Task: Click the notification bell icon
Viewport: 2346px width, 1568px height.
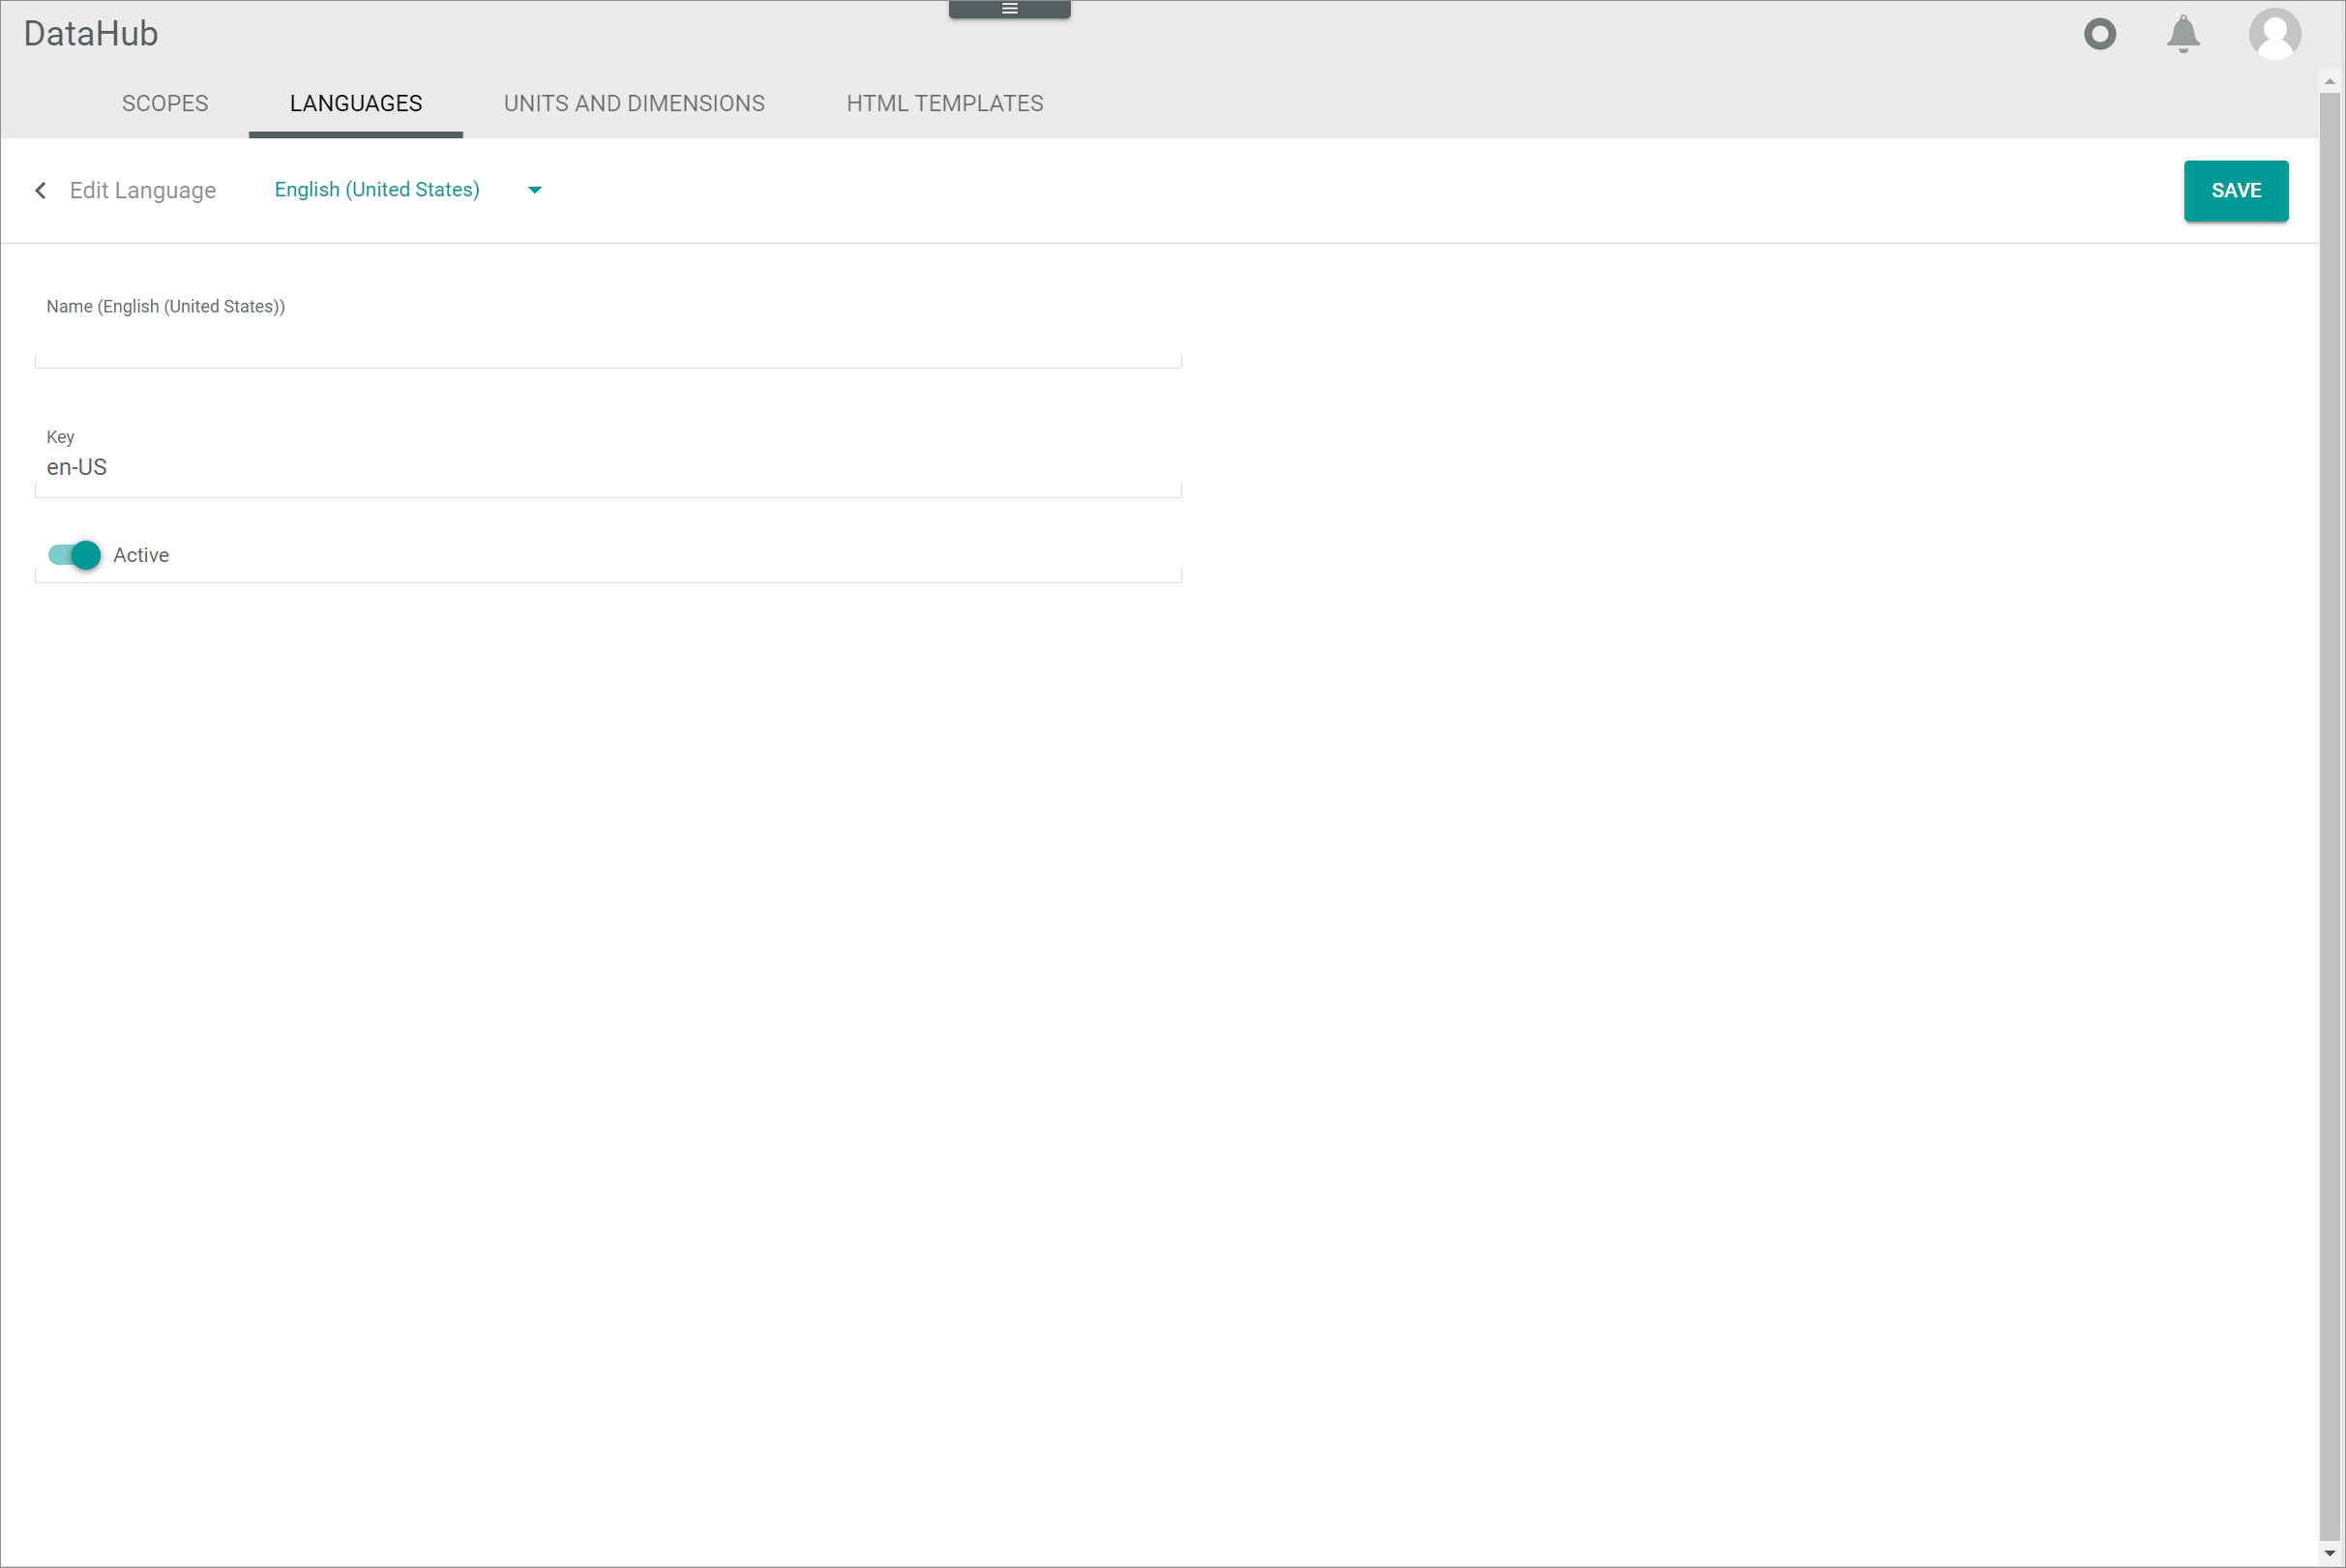Action: coord(2183,33)
